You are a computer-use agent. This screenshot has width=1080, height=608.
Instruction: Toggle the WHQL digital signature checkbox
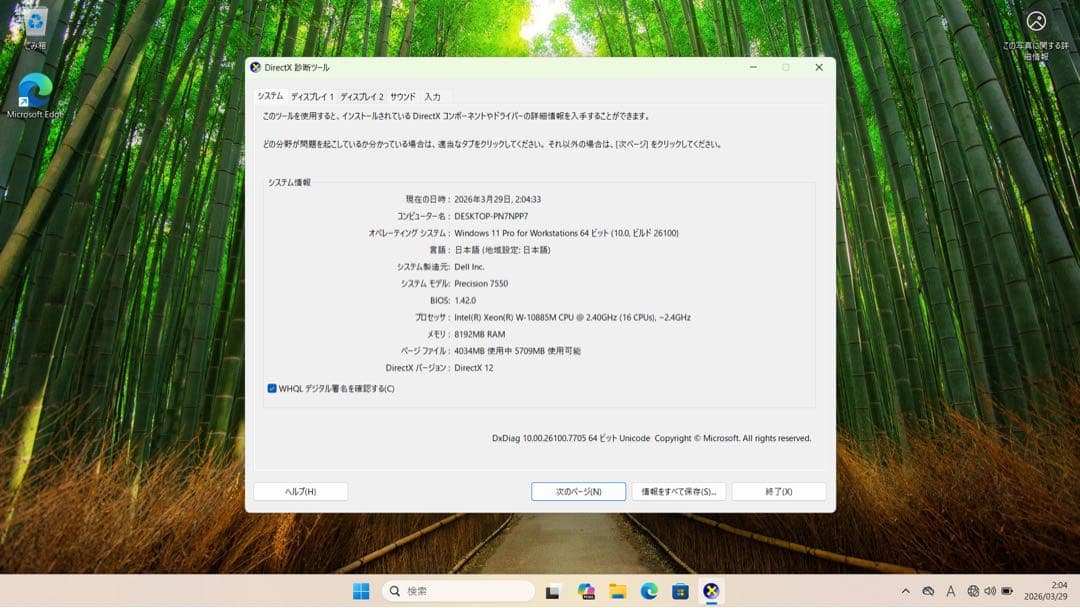(x=272, y=388)
